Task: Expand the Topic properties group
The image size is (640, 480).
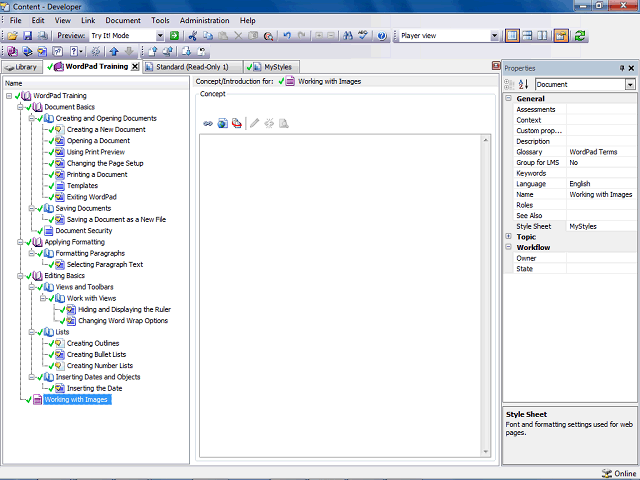Action: pos(509,236)
